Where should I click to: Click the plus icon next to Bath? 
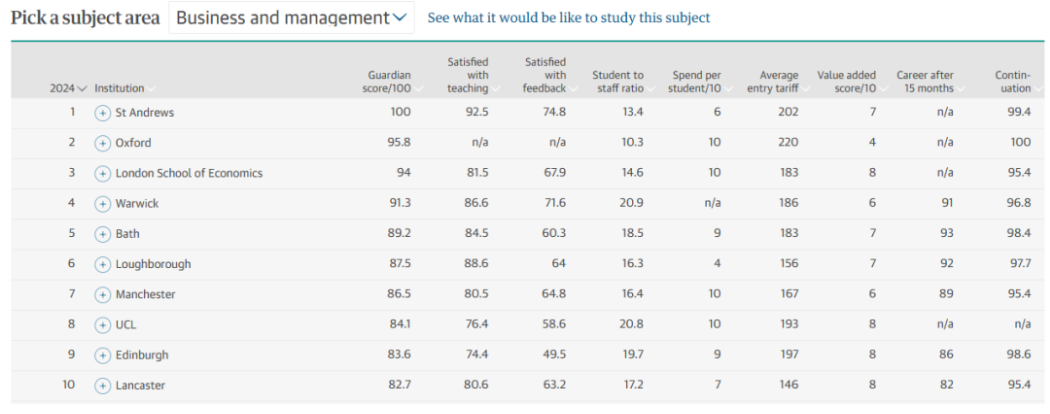point(102,234)
